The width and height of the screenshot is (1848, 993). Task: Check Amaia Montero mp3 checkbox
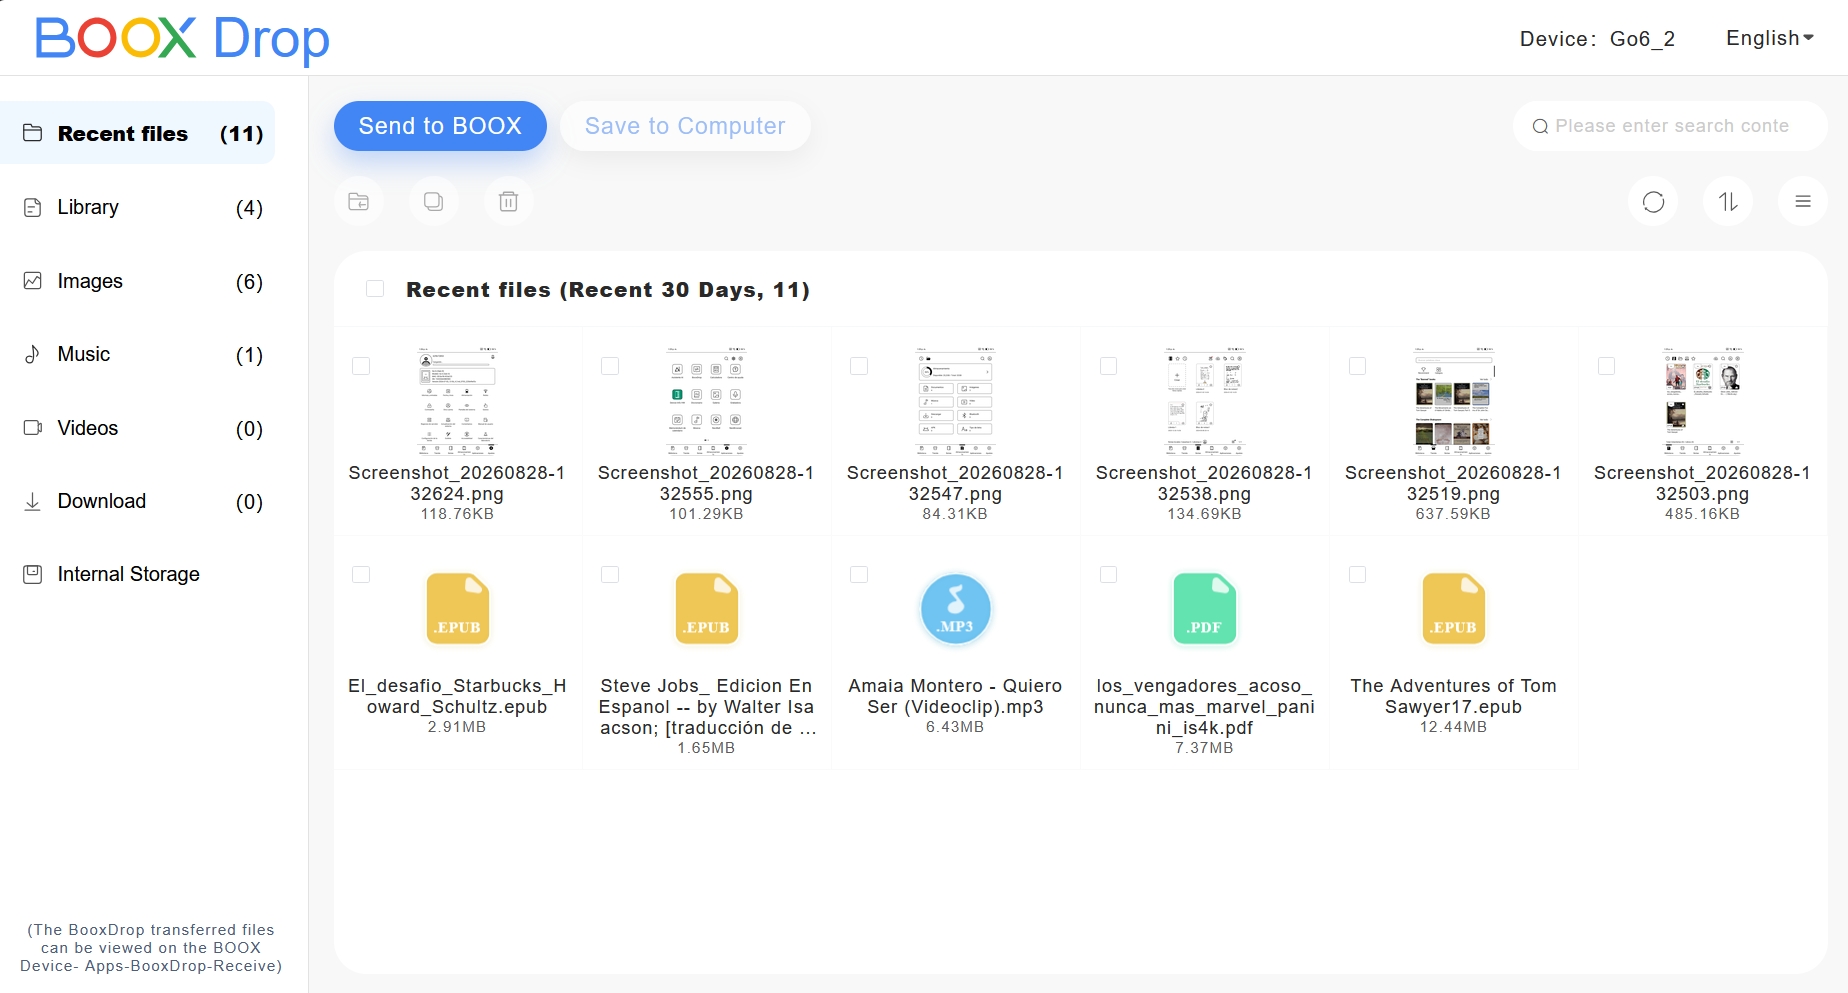[x=859, y=574]
